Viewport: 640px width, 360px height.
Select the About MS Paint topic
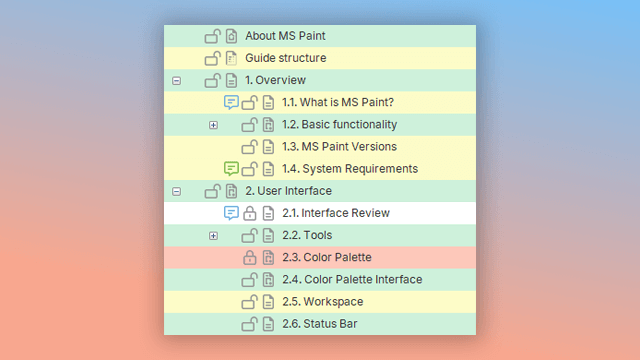click(285, 36)
